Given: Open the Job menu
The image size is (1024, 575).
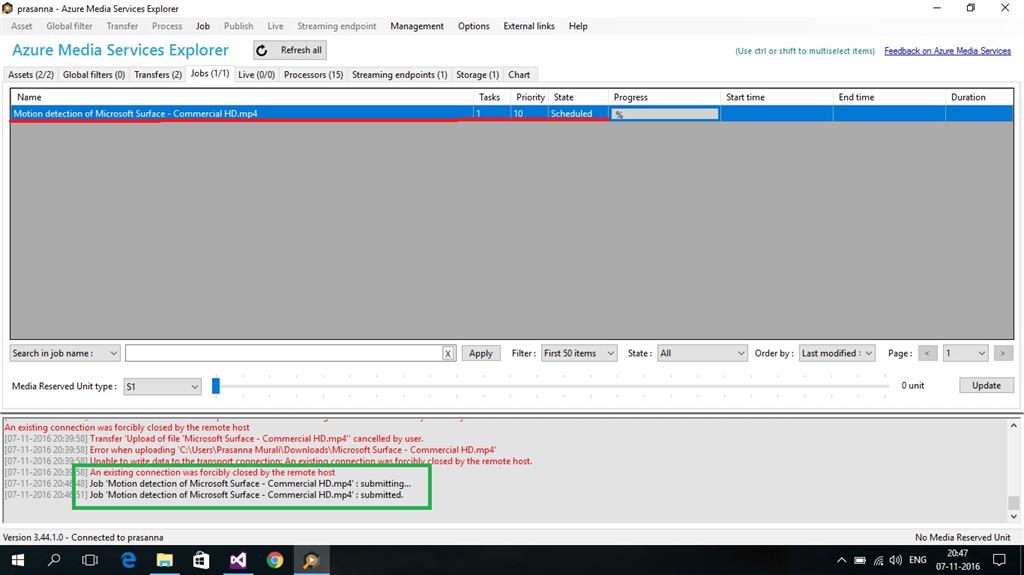Looking at the screenshot, I should (x=202, y=26).
